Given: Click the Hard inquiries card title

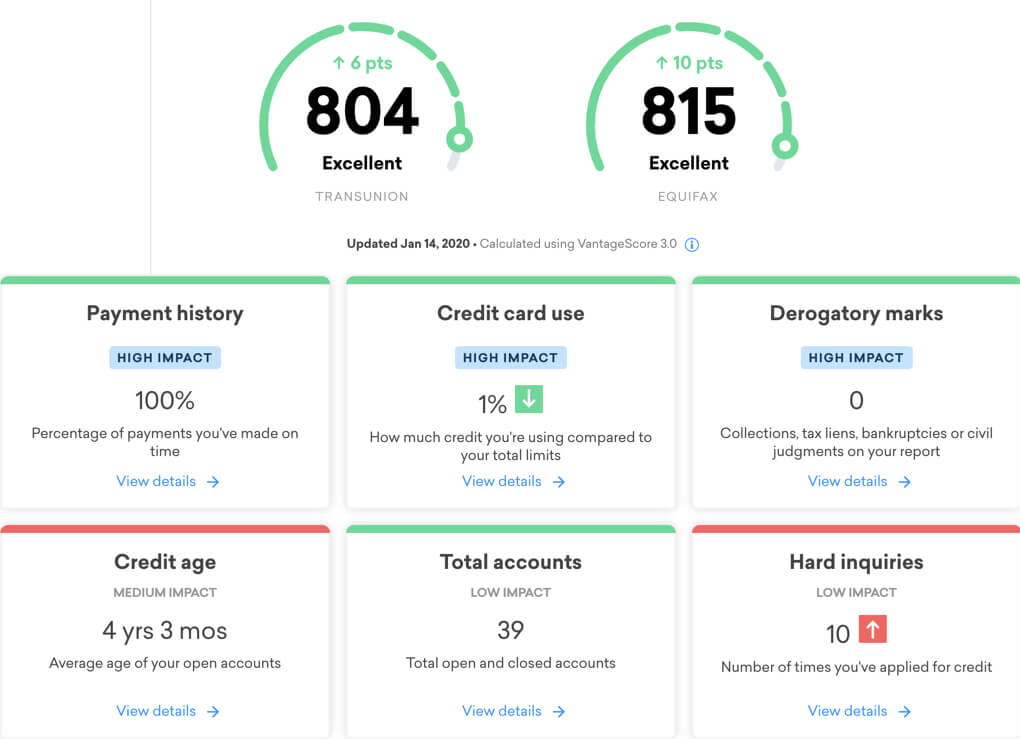Looking at the screenshot, I should click(x=856, y=562).
